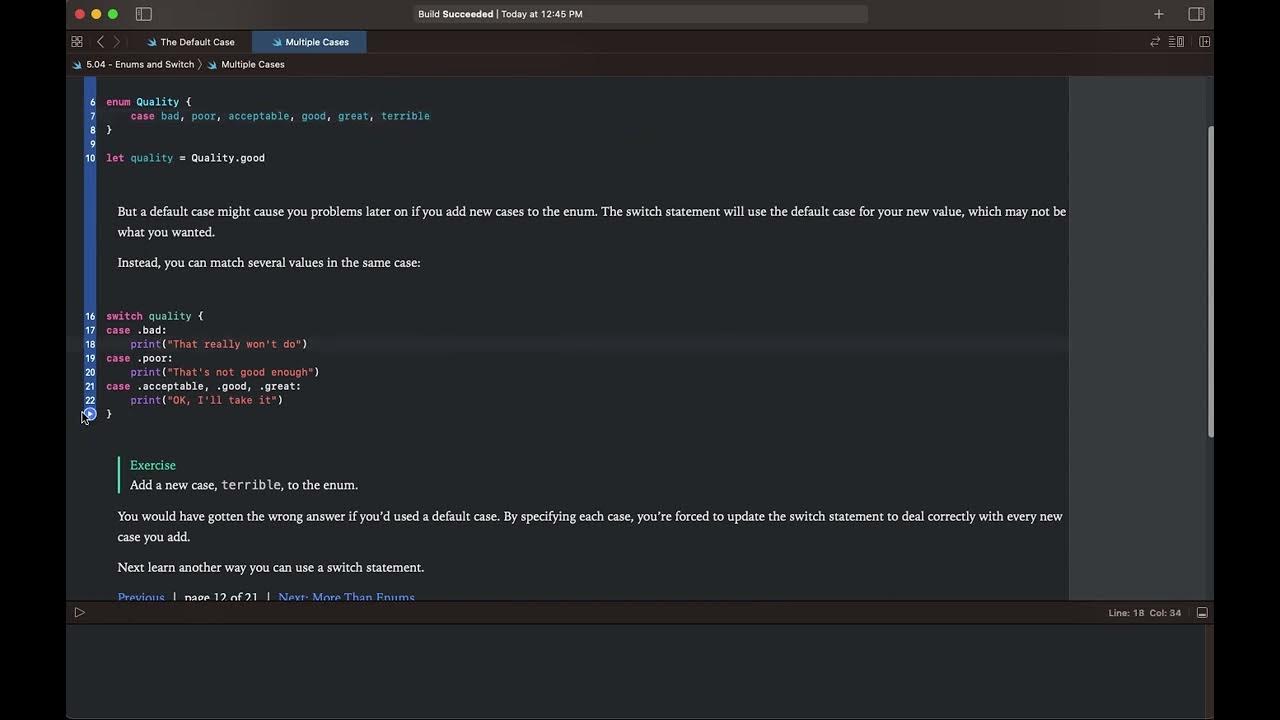Click the plus Library button
Image resolution: width=1280 pixels, height=720 pixels.
tap(1158, 14)
